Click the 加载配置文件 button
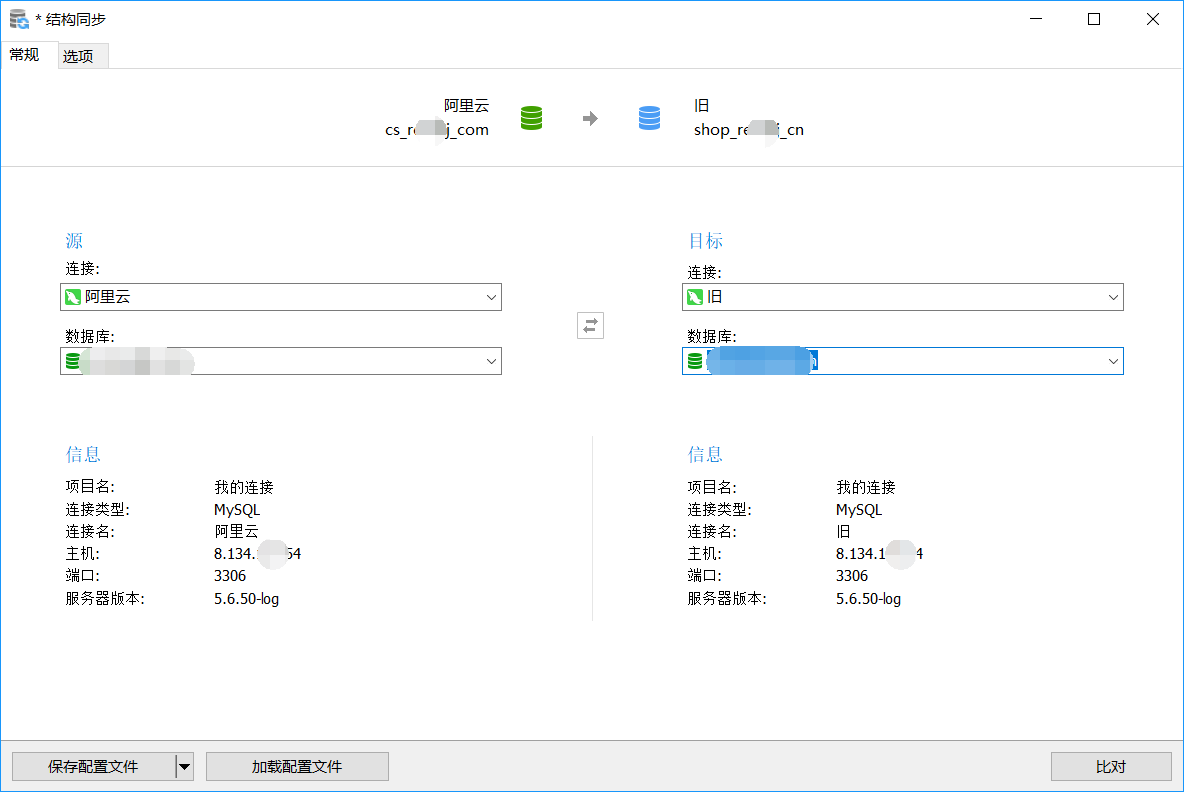Viewport: 1184px width, 792px height. point(297,767)
